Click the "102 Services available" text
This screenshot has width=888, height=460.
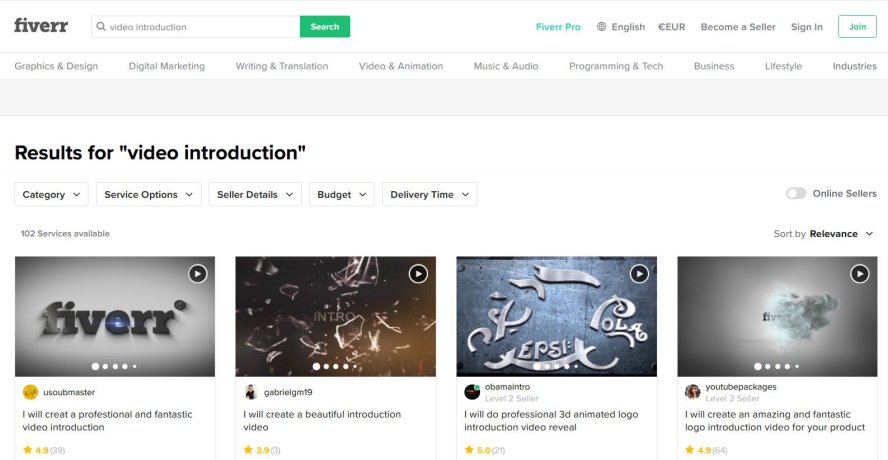65,233
